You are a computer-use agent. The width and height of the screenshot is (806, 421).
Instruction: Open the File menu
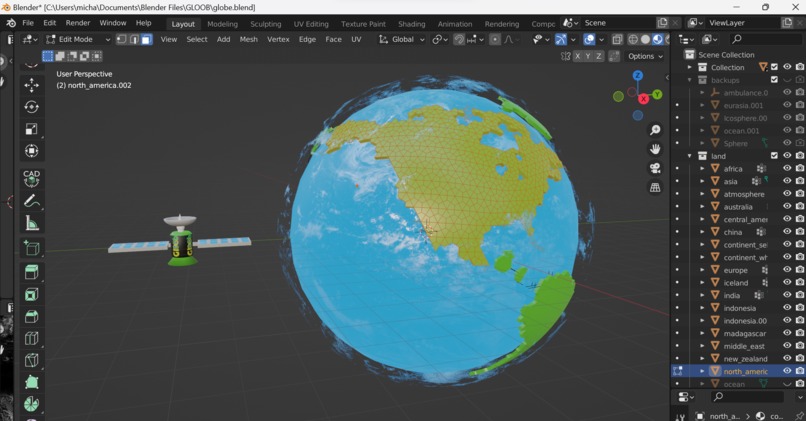point(28,23)
